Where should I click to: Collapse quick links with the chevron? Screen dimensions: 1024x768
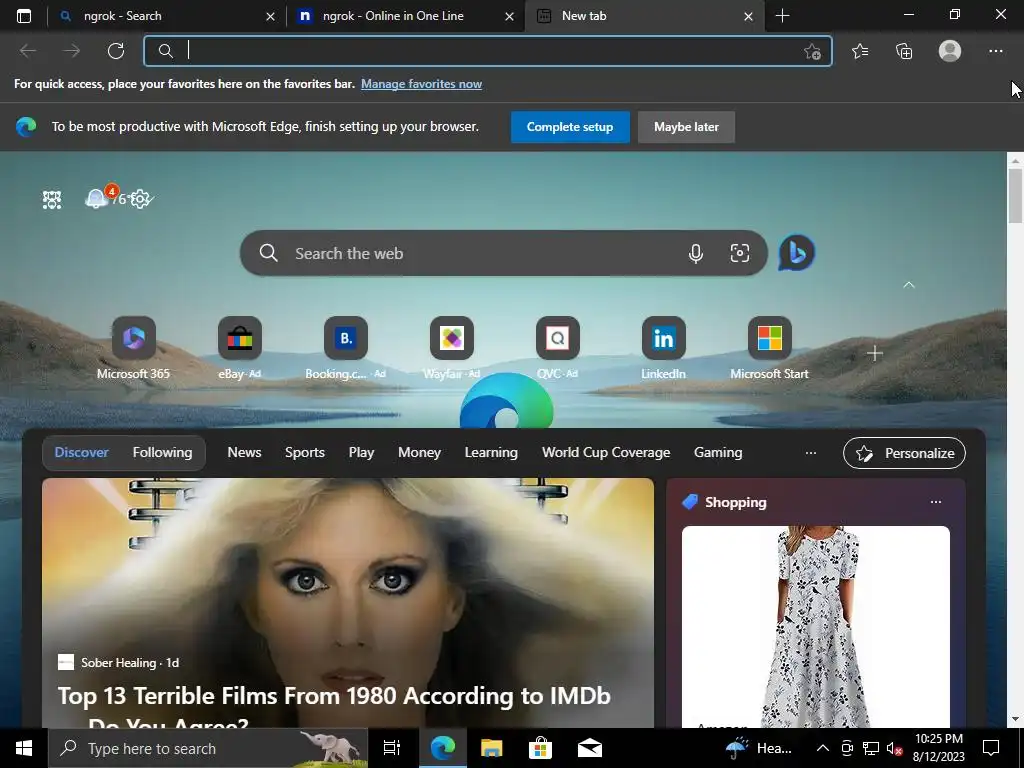tap(909, 285)
